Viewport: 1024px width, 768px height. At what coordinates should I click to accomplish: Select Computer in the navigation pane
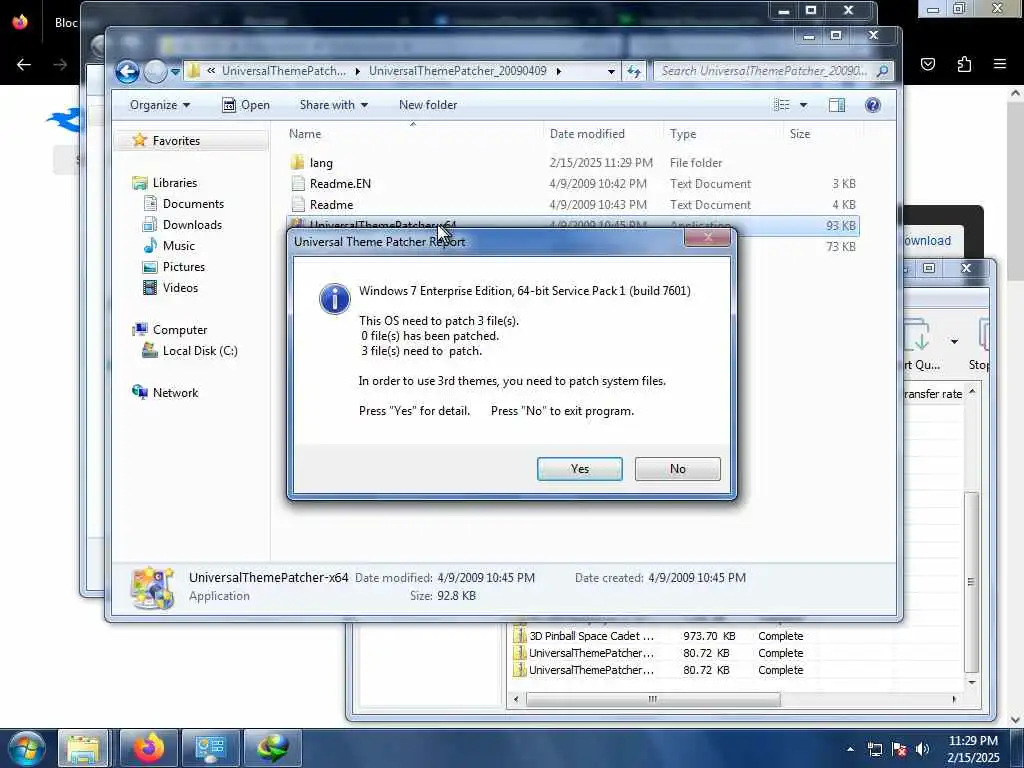click(180, 330)
